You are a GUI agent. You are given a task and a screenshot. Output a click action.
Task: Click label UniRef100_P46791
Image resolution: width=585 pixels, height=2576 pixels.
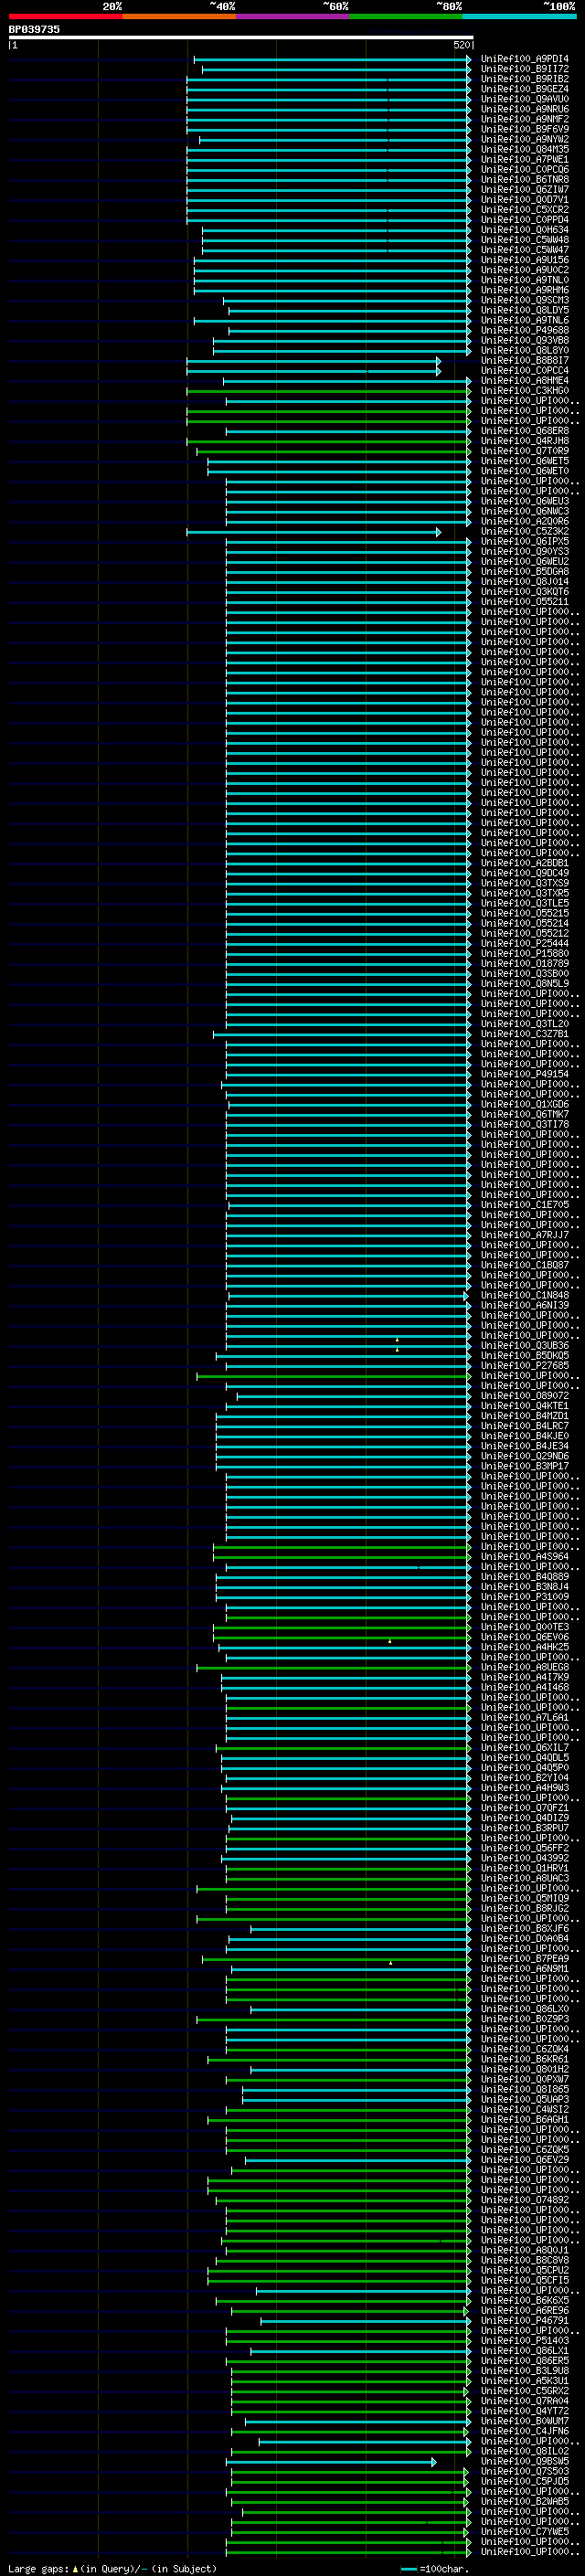[x=524, y=2321]
